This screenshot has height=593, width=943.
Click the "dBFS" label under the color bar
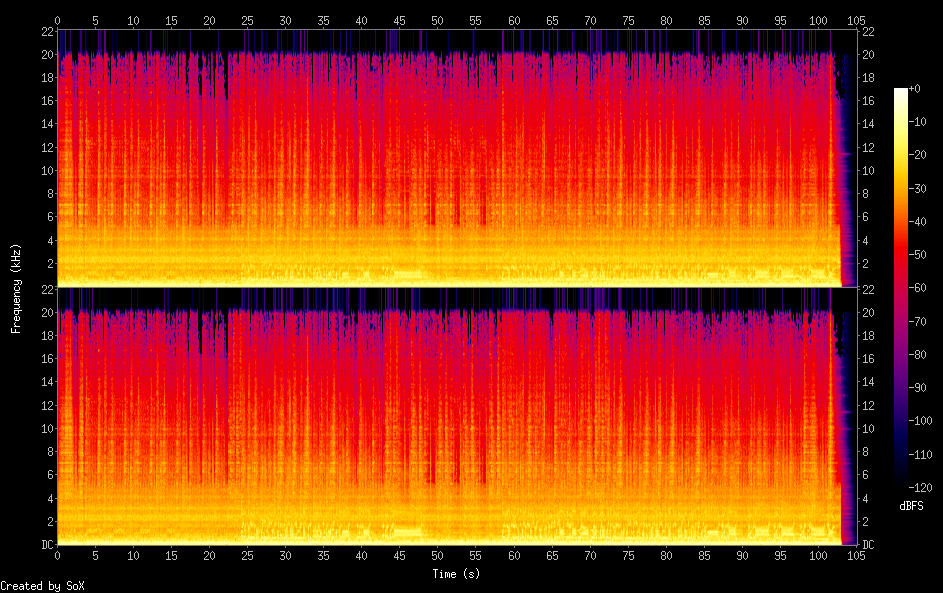coord(911,506)
